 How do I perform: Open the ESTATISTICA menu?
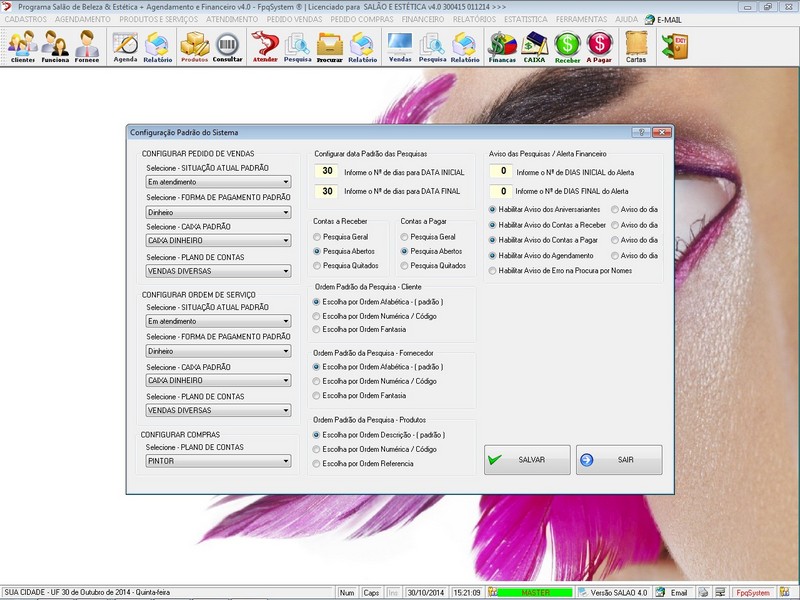pos(526,19)
